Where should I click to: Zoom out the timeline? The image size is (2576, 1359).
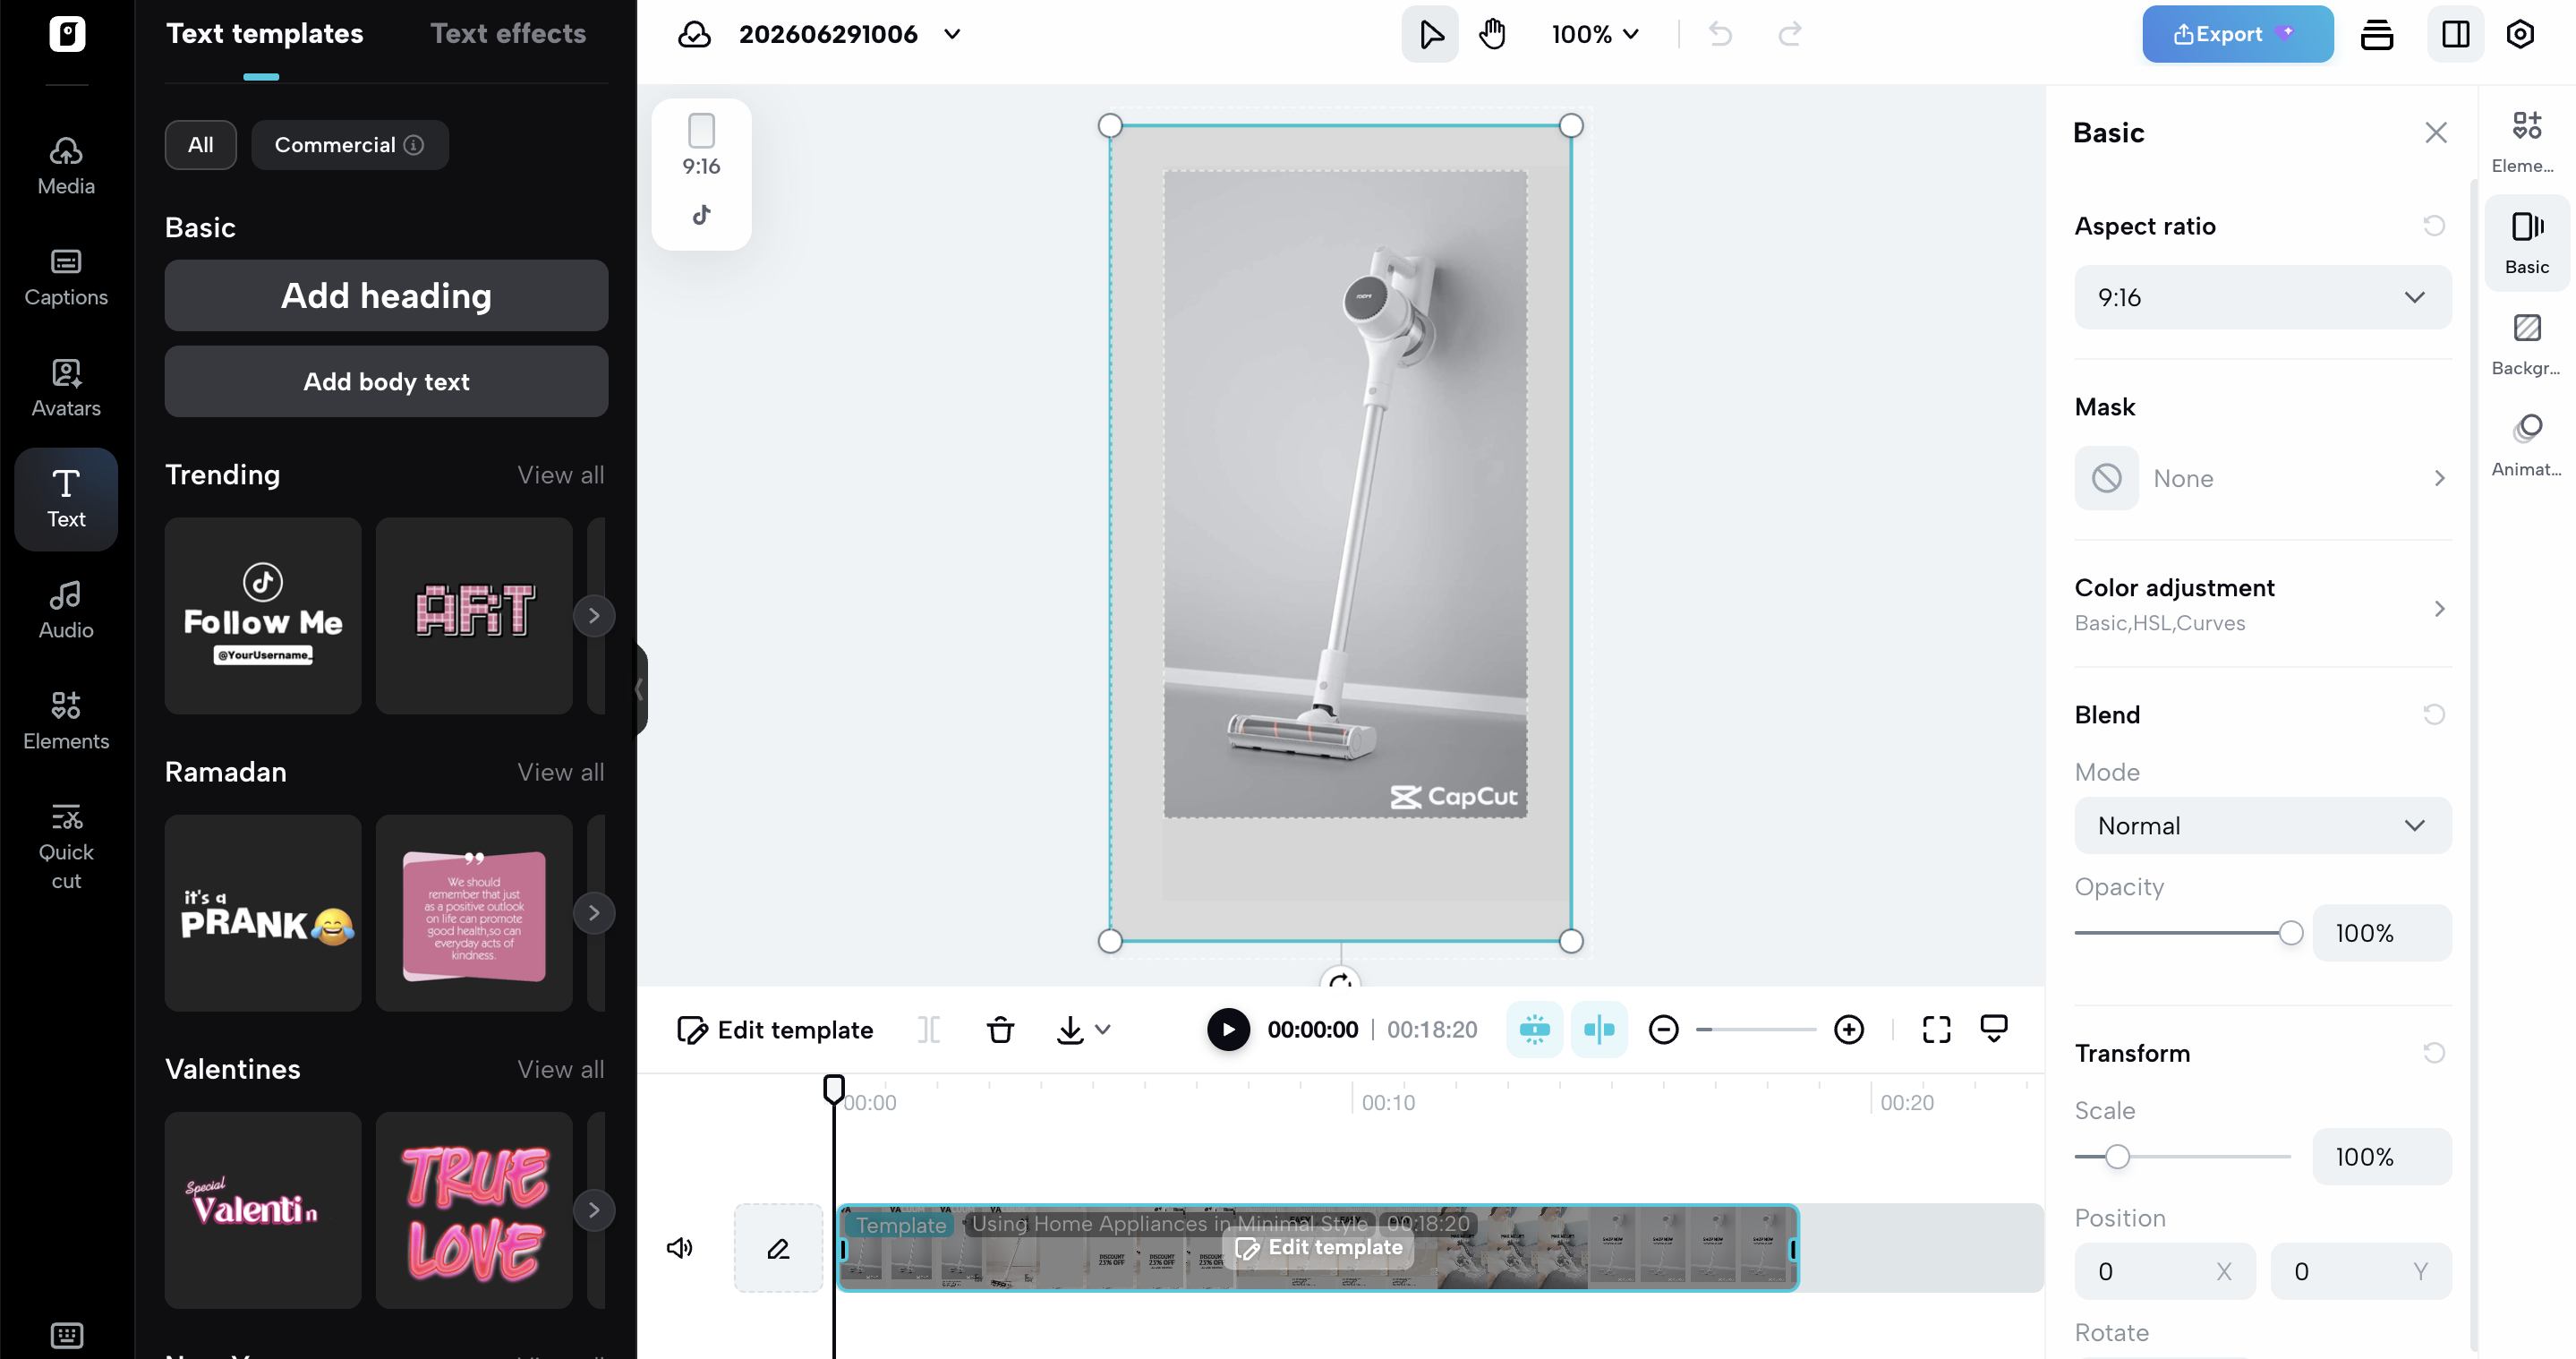tap(1664, 1029)
